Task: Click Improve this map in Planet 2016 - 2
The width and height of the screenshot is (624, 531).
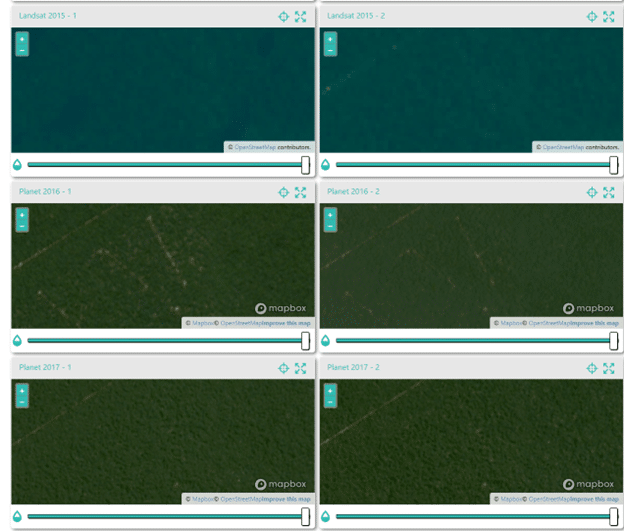Action: (595, 323)
